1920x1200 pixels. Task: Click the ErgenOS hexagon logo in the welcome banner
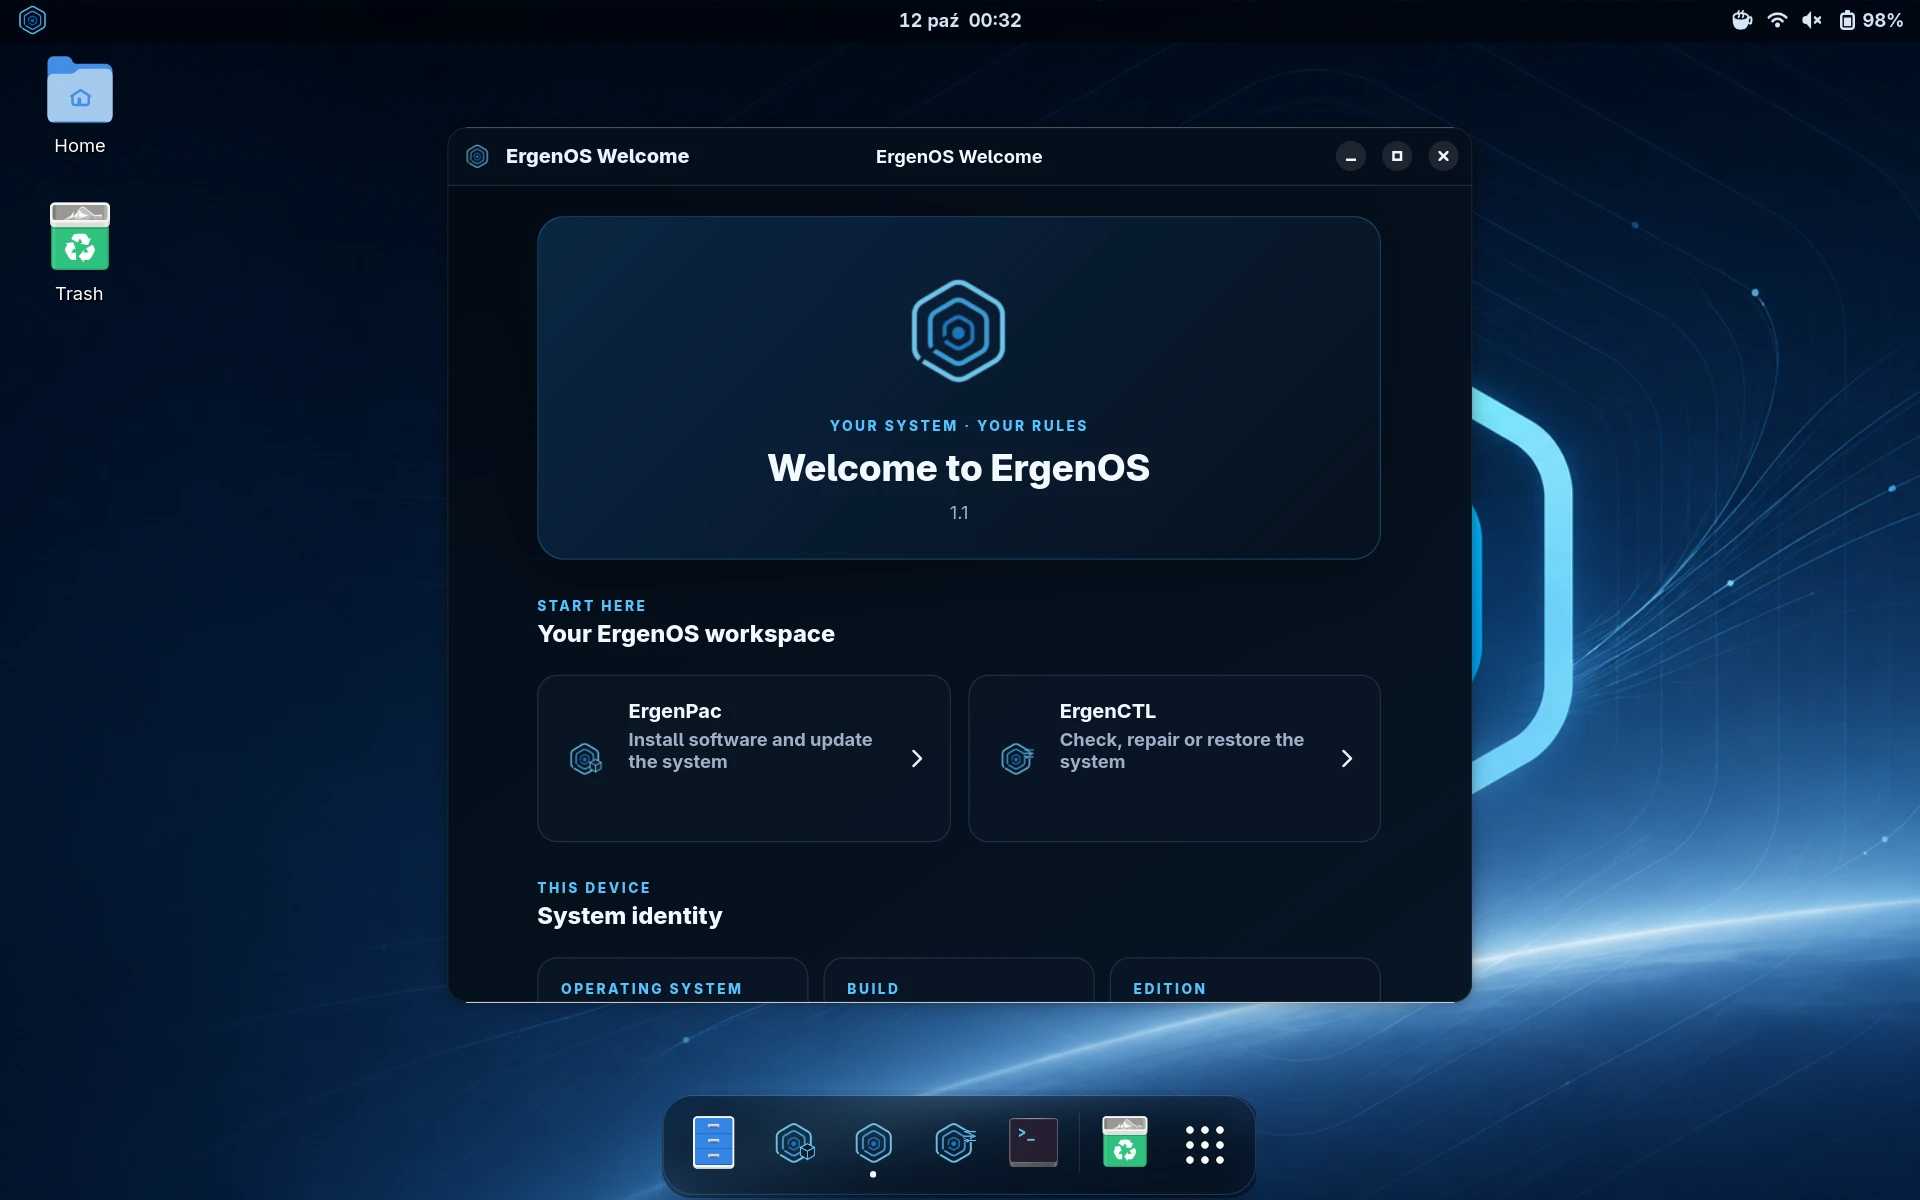(x=958, y=331)
